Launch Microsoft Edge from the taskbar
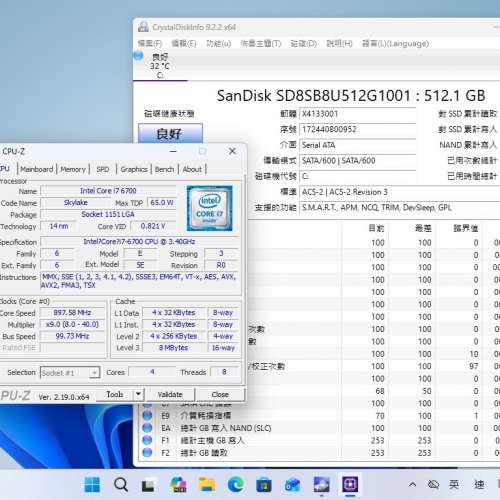Screen dimensions: 500x500 235,484
